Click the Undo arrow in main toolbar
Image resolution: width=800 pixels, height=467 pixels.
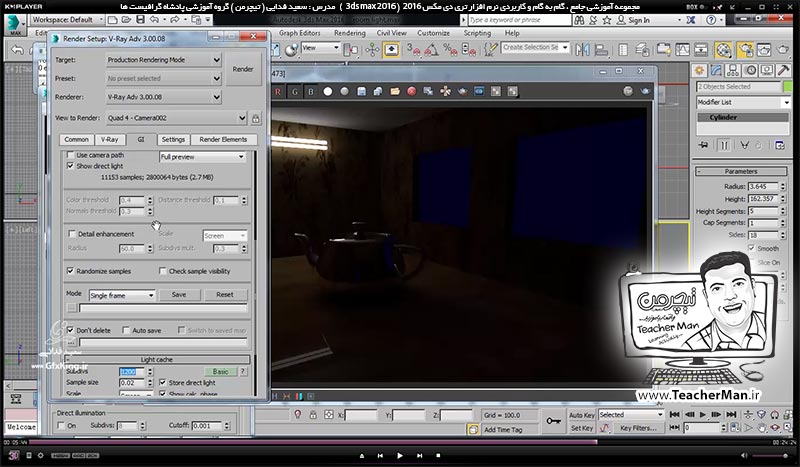pos(17,50)
